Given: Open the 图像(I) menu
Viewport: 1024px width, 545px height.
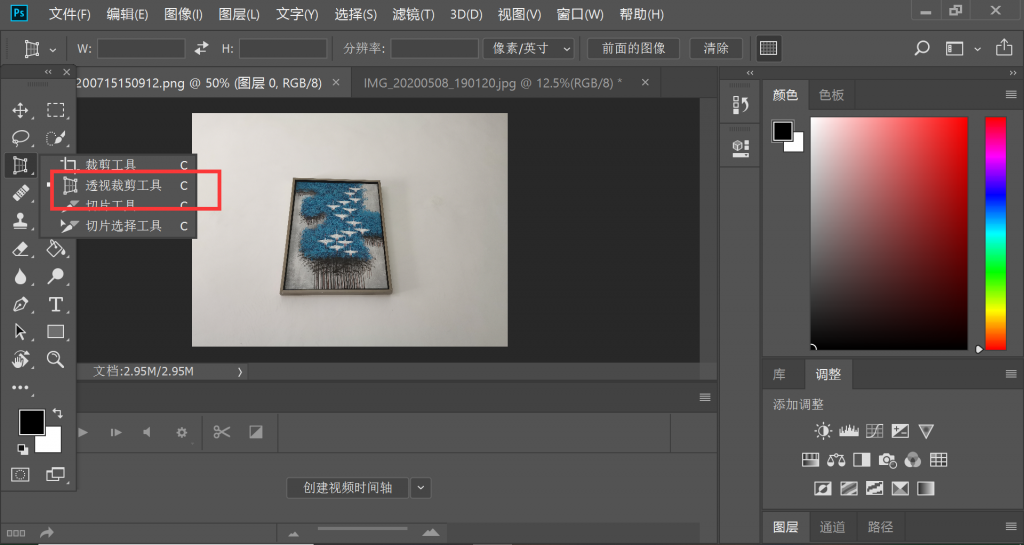Looking at the screenshot, I should 184,14.
